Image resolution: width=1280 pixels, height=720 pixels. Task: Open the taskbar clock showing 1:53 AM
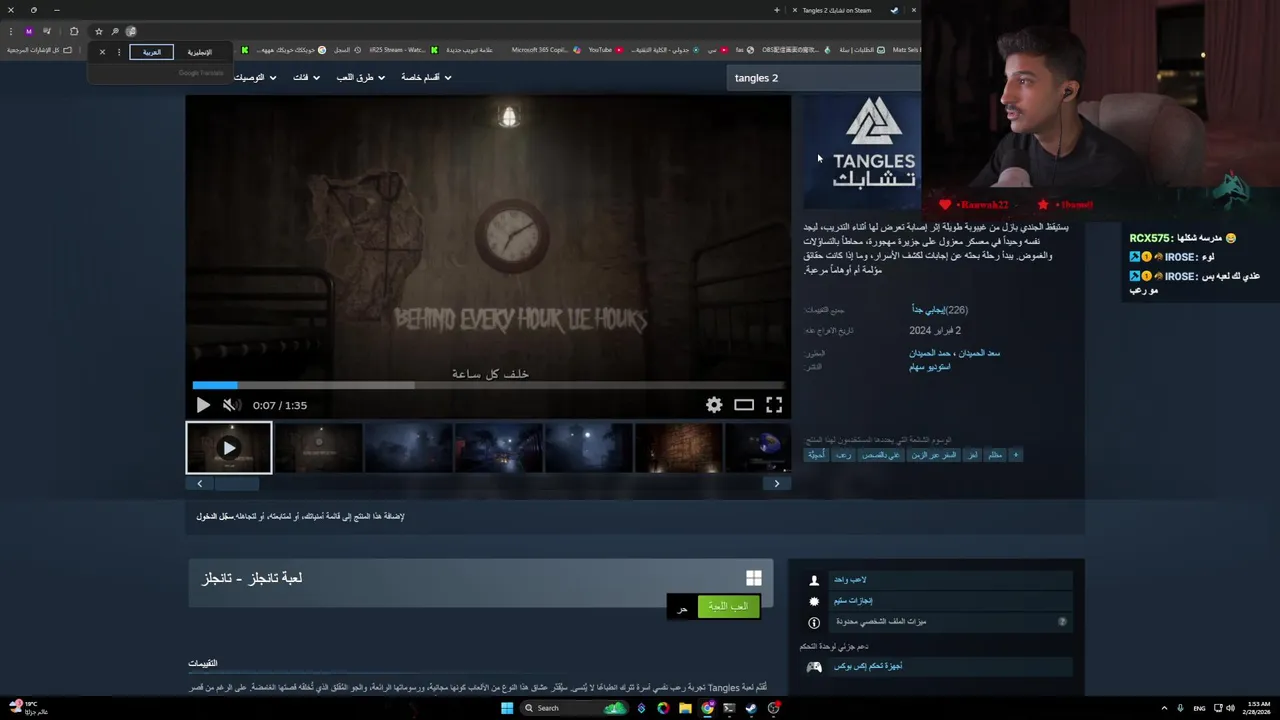click(1257, 708)
